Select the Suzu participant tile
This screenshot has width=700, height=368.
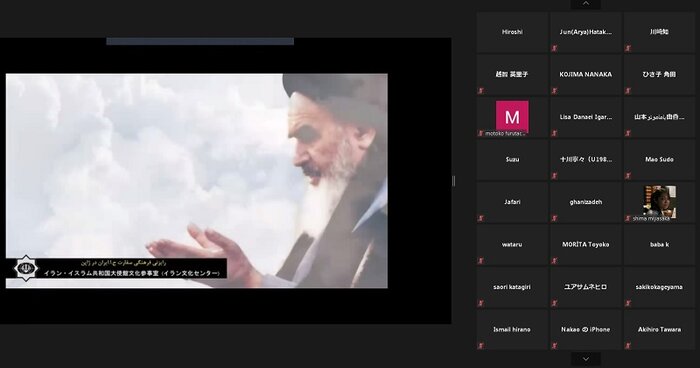[x=512, y=159]
